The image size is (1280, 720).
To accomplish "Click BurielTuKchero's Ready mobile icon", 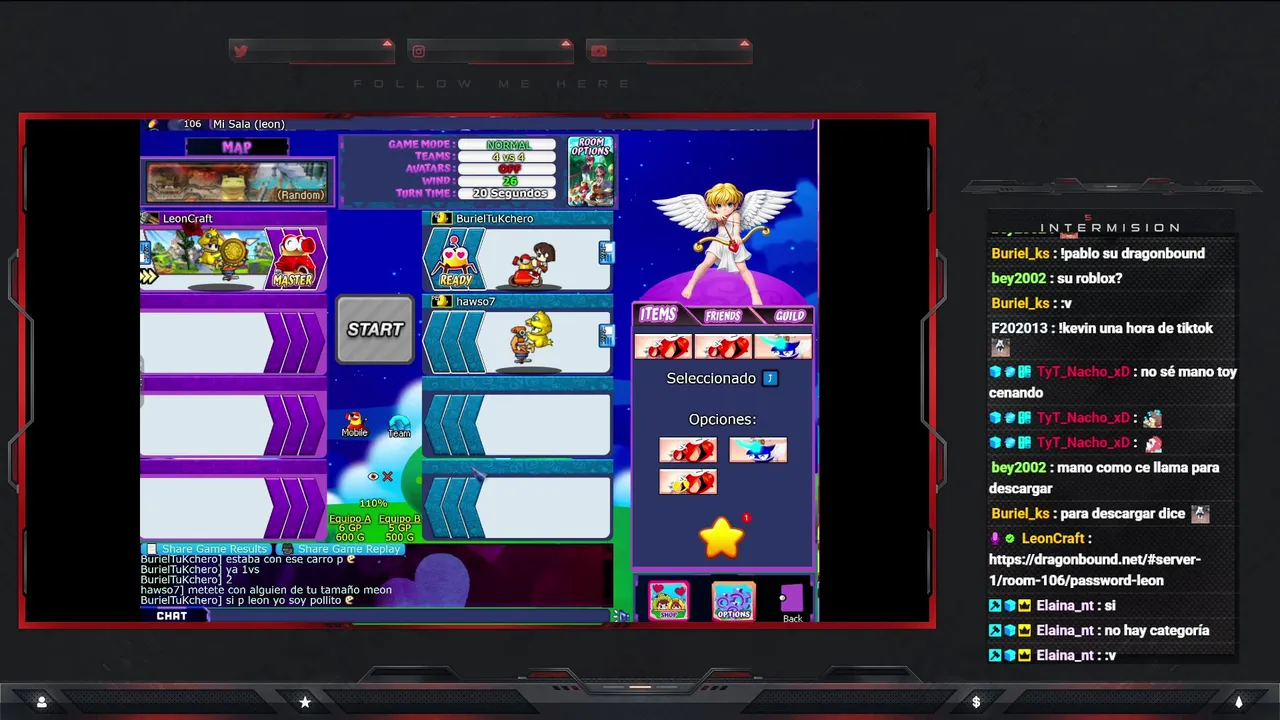I will (x=455, y=259).
